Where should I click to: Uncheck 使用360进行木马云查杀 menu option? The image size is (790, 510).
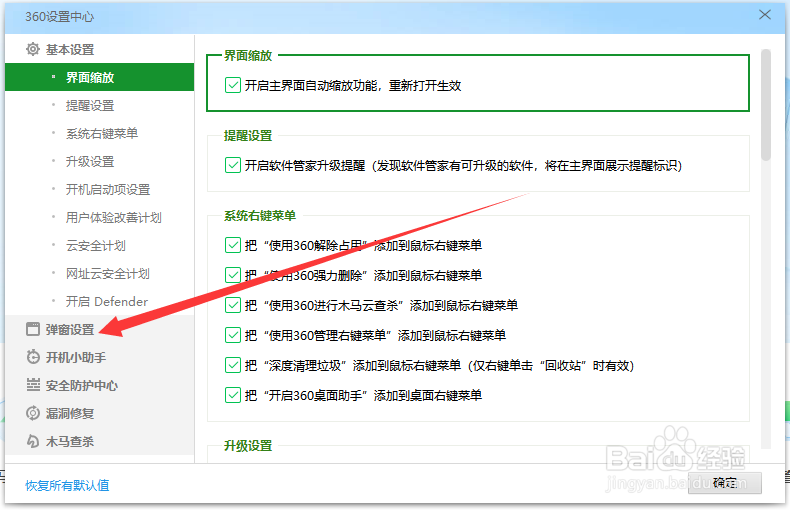(233, 305)
